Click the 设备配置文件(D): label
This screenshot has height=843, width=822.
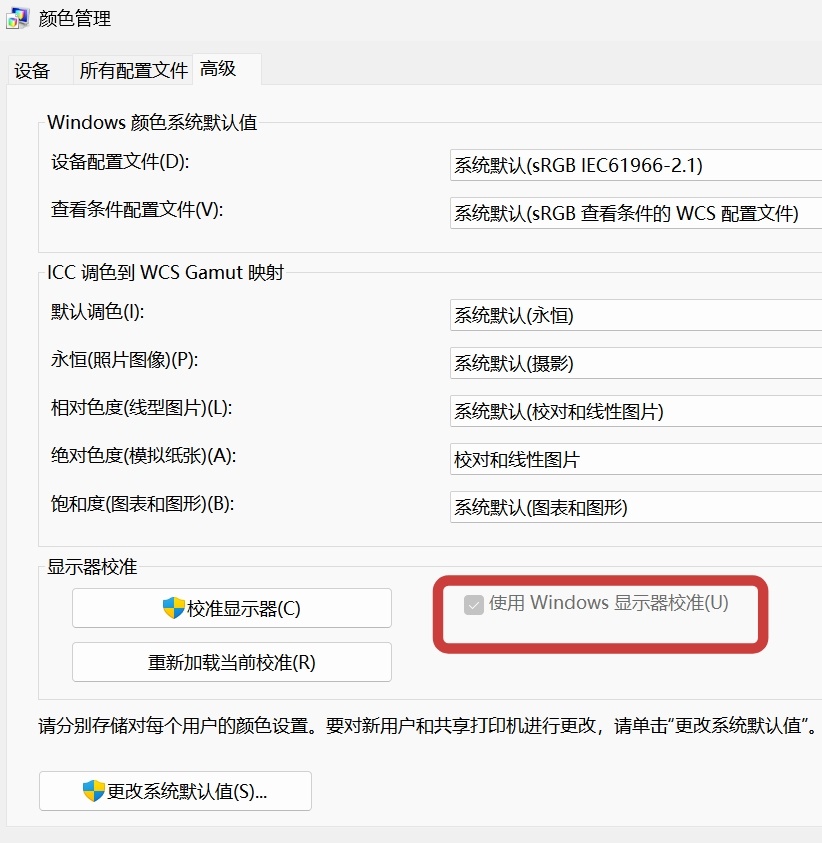tap(120, 162)
